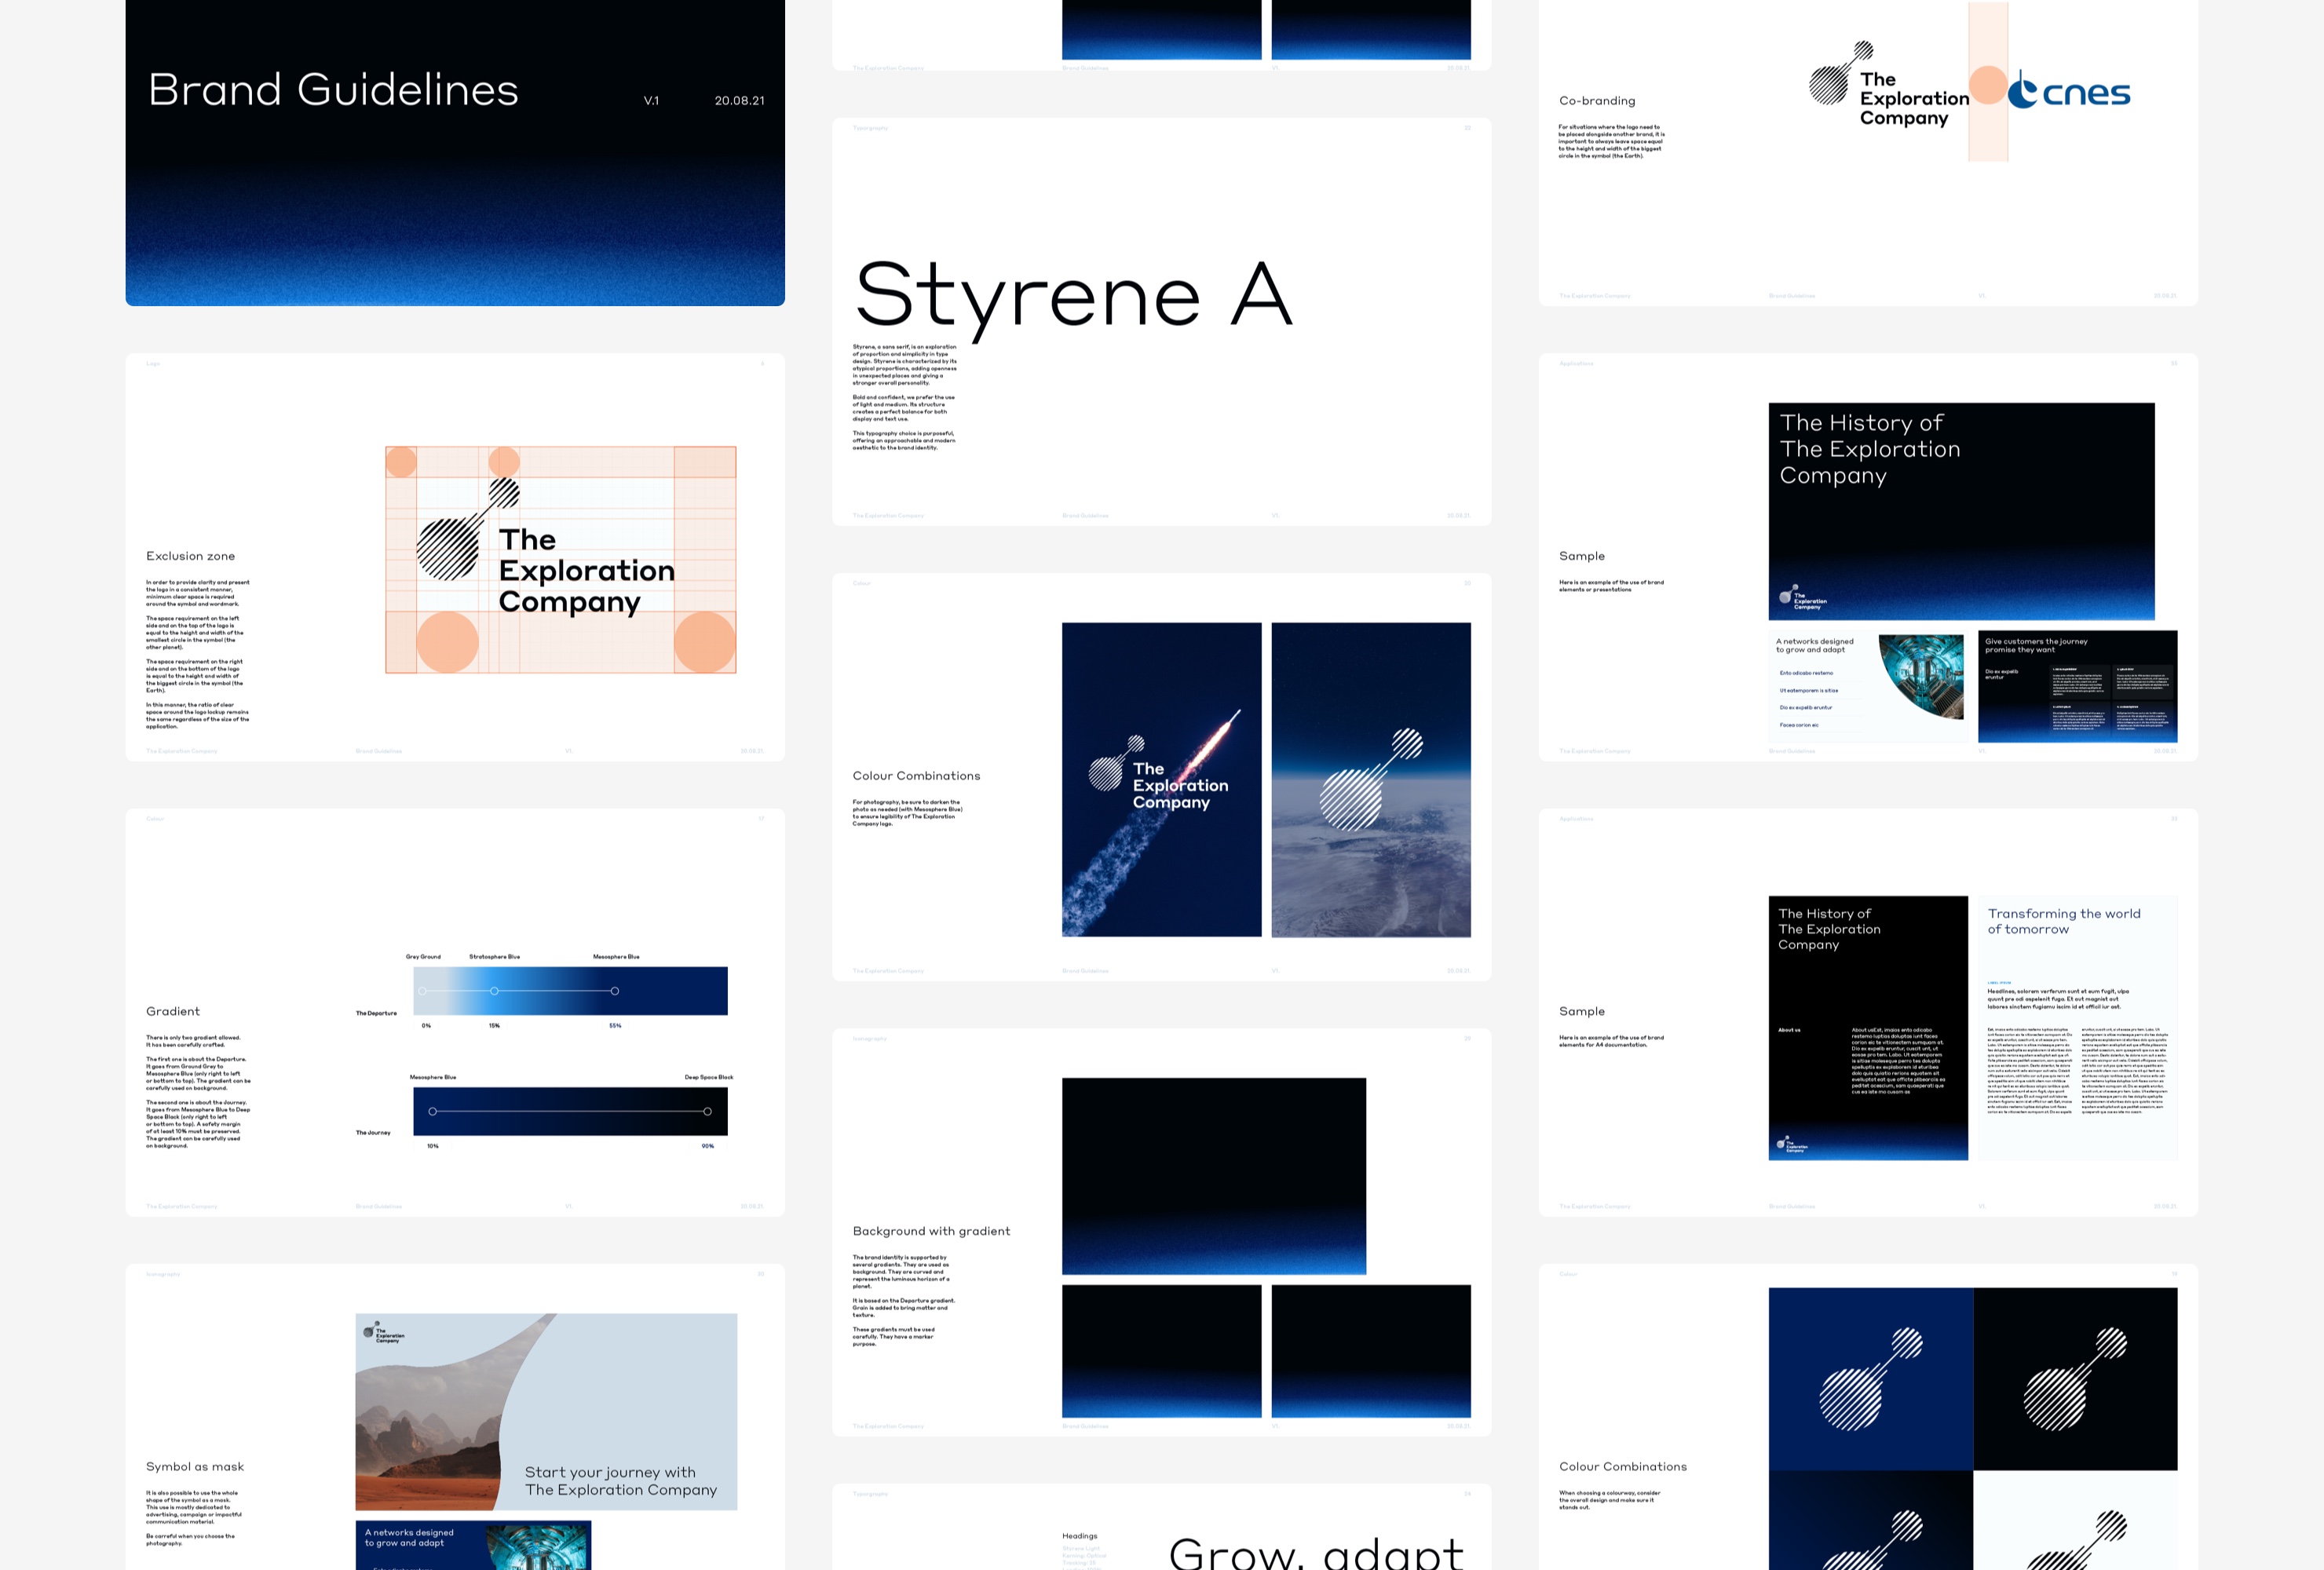The width and height of the screenshot is (2324, 1570).
Task: Select the lower-right small gradient background panel
Action: click(1371, 1351)
